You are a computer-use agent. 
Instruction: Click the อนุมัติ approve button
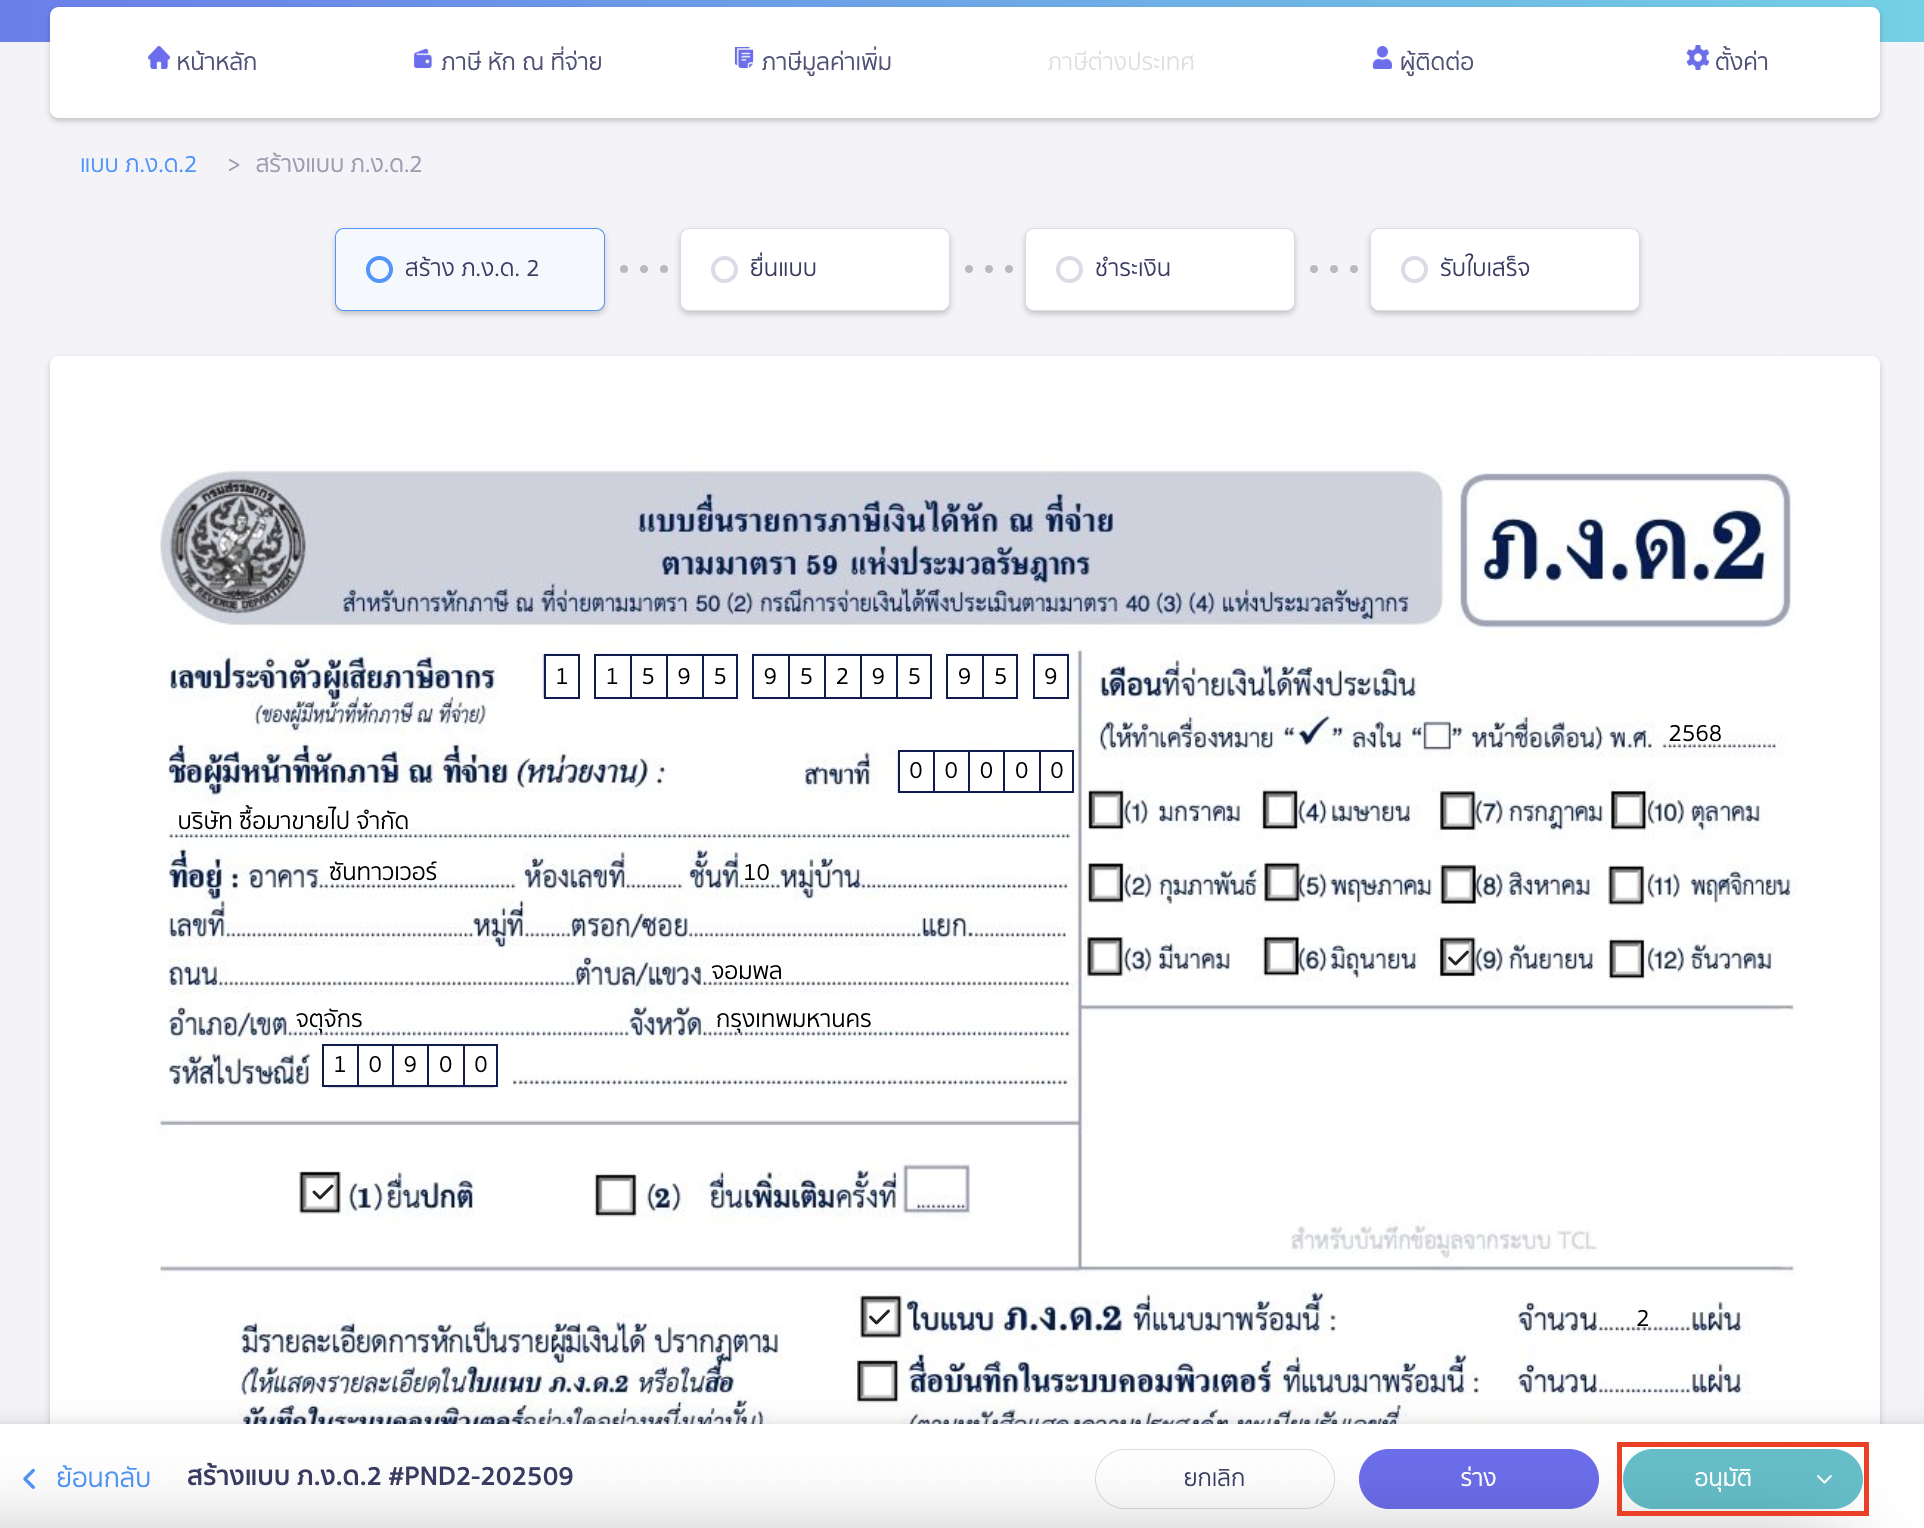pyautogui.click(x=1721, y=1478)
